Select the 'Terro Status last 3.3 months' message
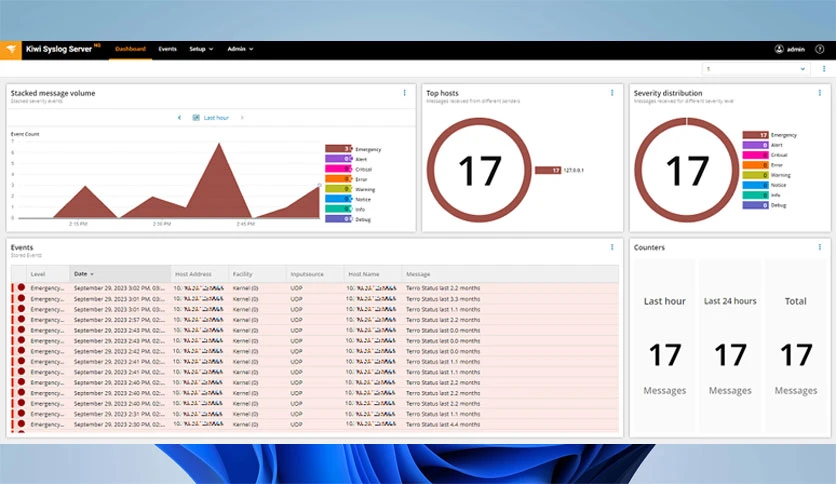836x484 pixels. pyautogui.click(x=443, y=299)
